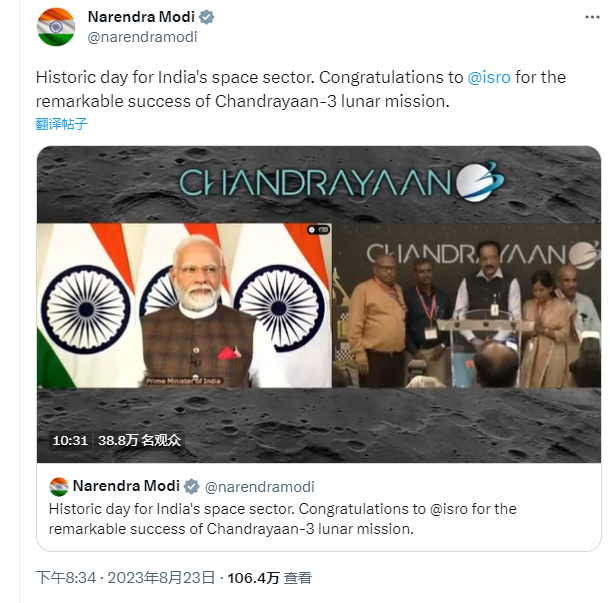610x603 pixels.
Task: Open the Narendra Modi profile name at top
Action: 142,18
